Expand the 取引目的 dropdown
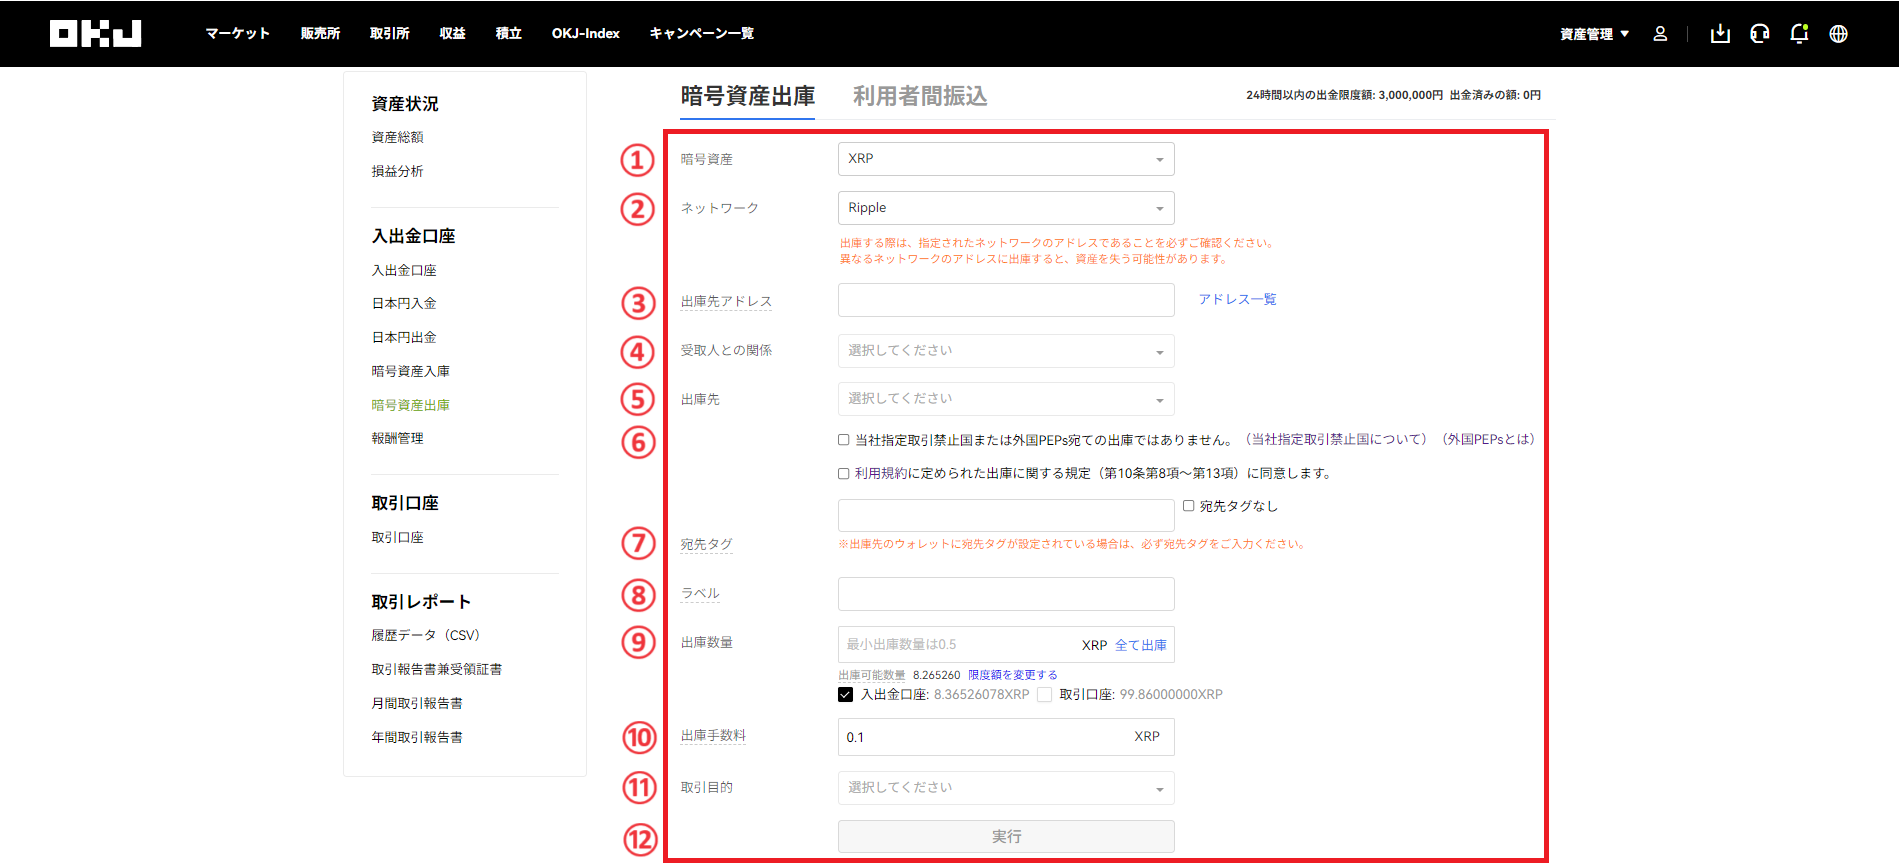 click(1005, 788)
